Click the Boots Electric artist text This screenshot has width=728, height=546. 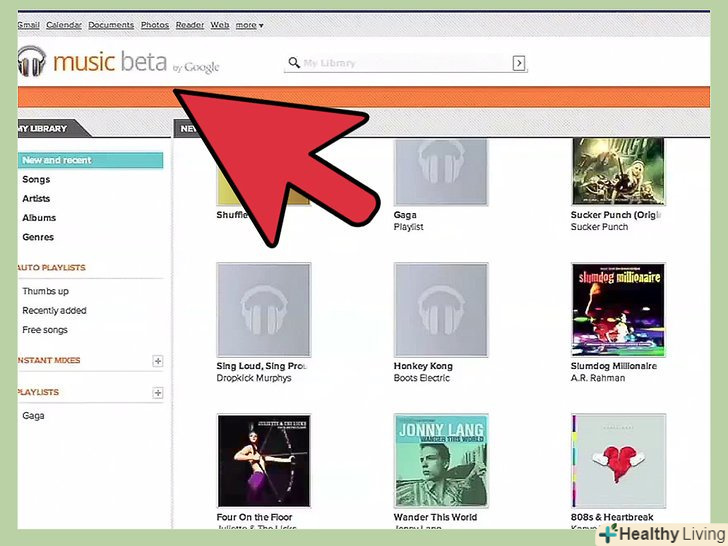[422, 378]
